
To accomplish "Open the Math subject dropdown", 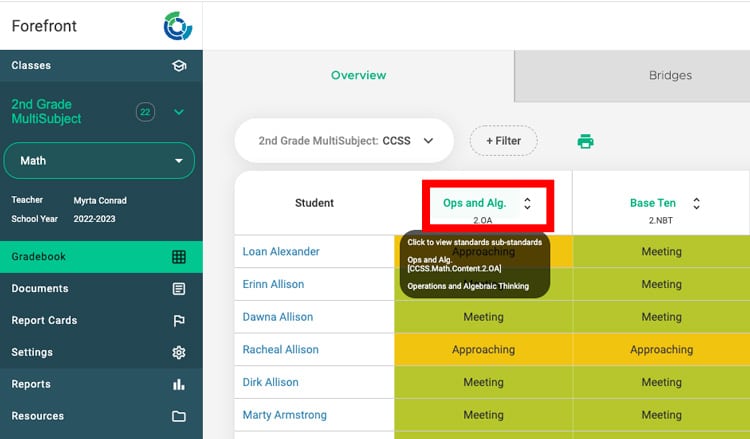I will point(99,161).
